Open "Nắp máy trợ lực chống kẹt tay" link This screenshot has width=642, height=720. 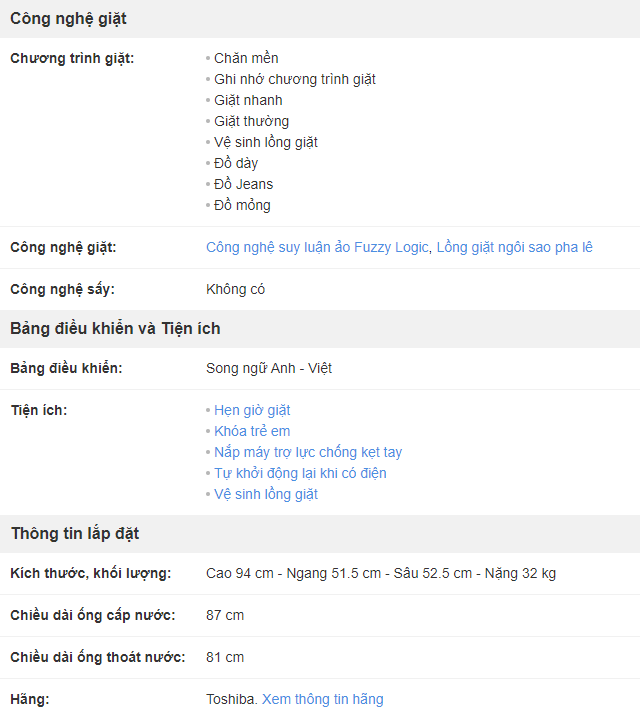click(x=308, y=452)
